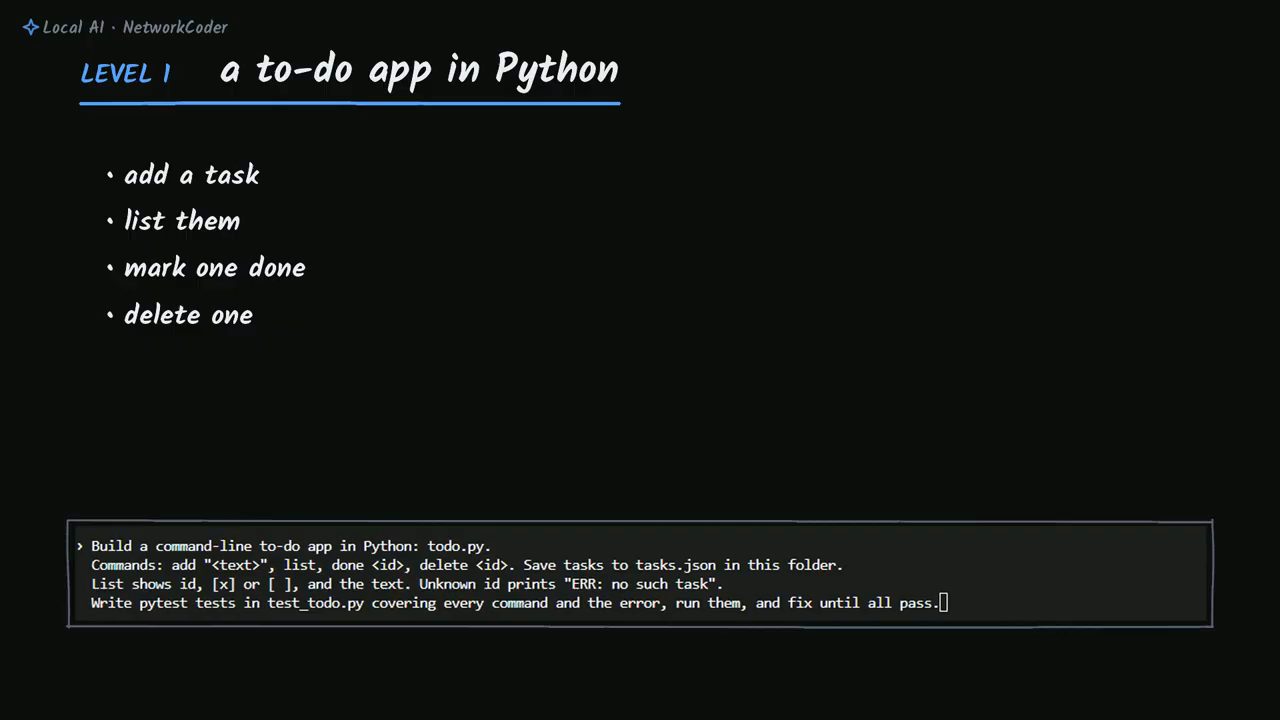The height and width of the screenshot is (720, 1280).
Task: Click the prompt chevron in the terminal box
Action: [x=80, y=546]
